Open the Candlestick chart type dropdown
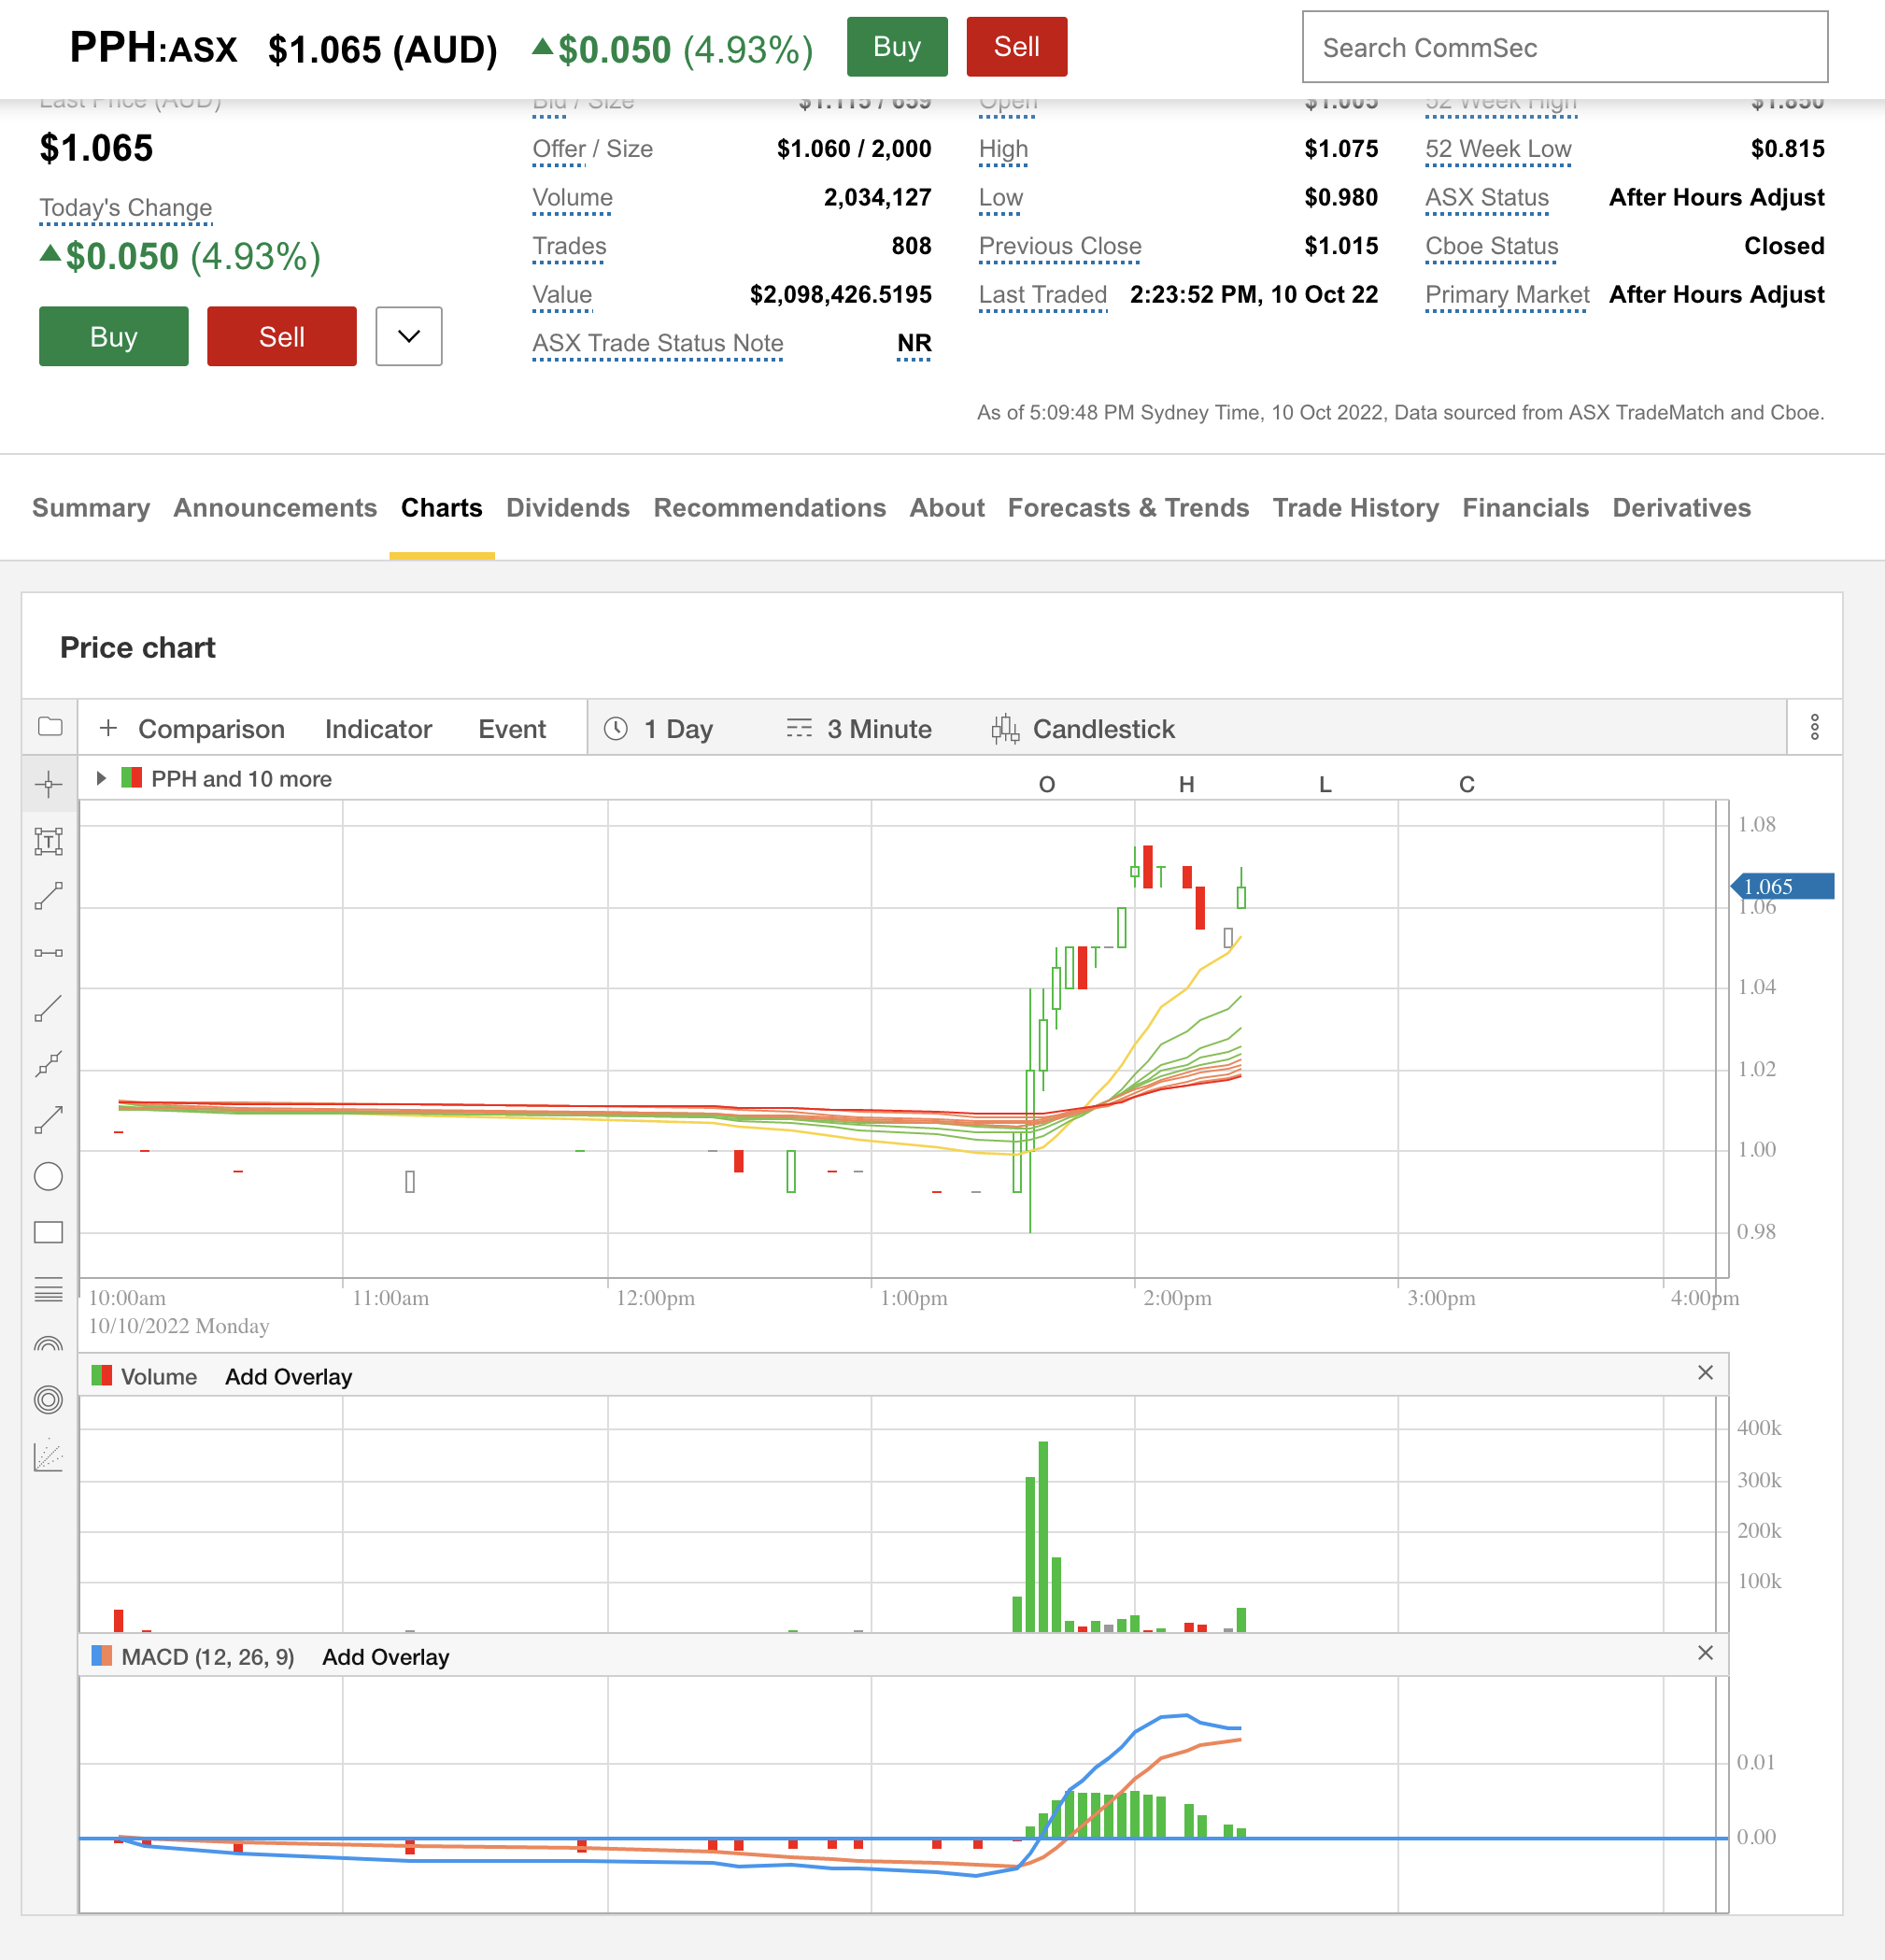The width and height of the screenshot is (1885, 1960). [1084, 729]
